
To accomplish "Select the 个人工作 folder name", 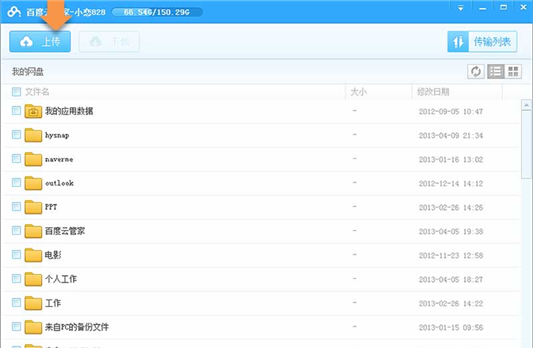I will [61, 279].
